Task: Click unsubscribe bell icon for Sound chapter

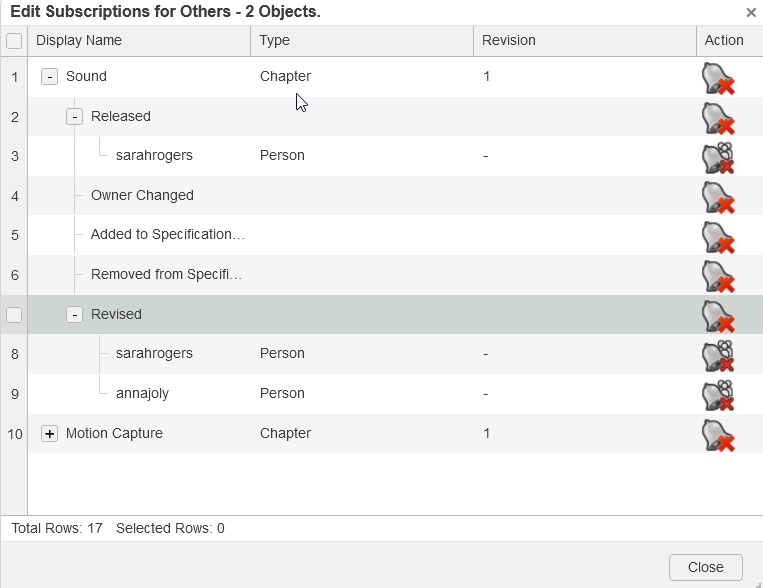Action: 718,78
